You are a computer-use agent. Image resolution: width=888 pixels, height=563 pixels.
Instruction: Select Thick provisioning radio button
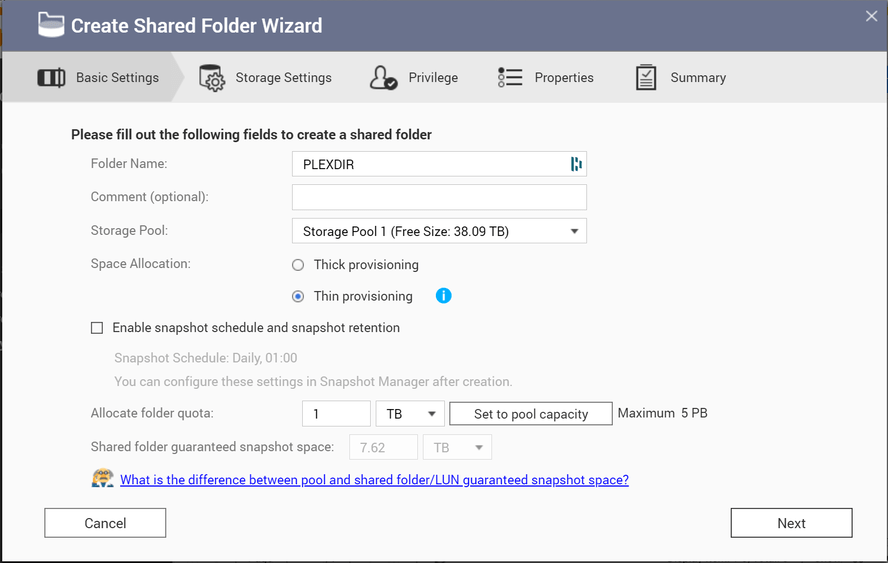(298, 265)
